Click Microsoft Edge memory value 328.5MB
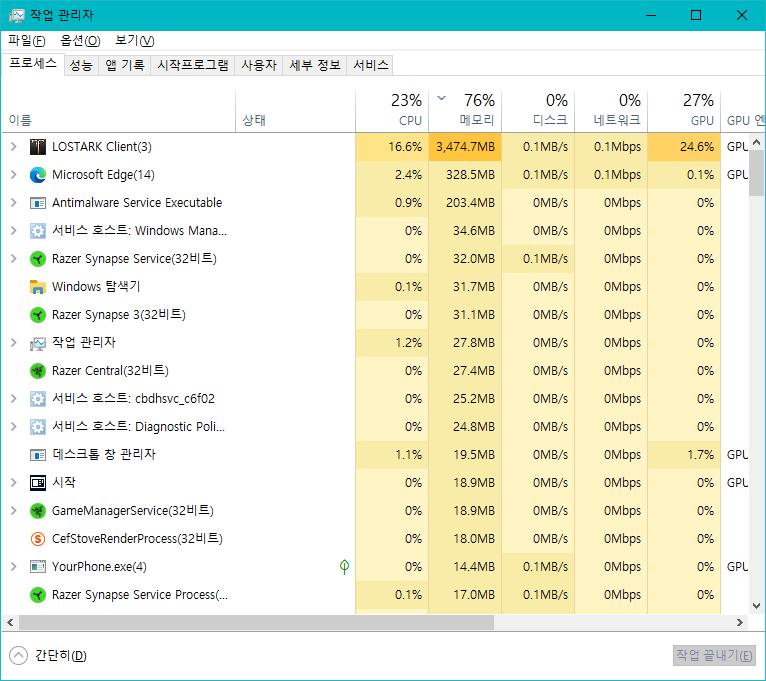The width and height of the screenshot is (766, 681). pos(465,175)
